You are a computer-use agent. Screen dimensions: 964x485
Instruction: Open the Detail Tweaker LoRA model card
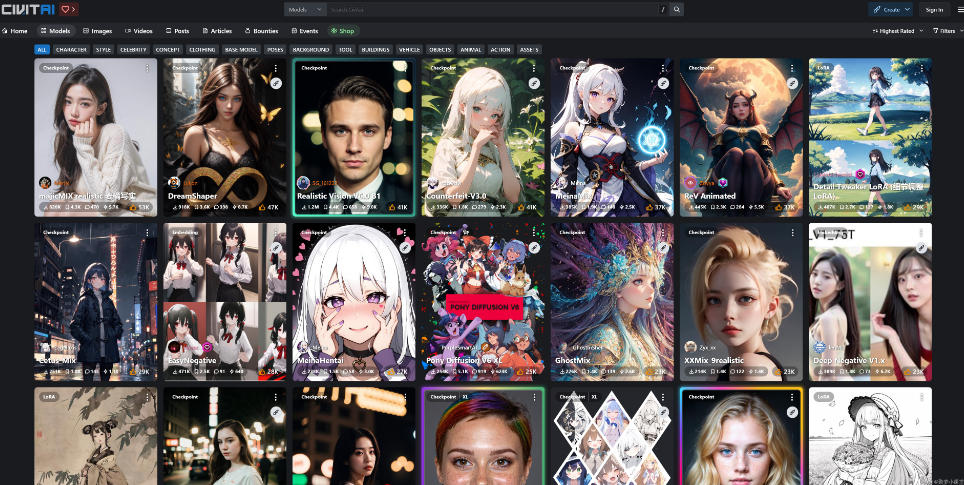click(x=870, y=137)
